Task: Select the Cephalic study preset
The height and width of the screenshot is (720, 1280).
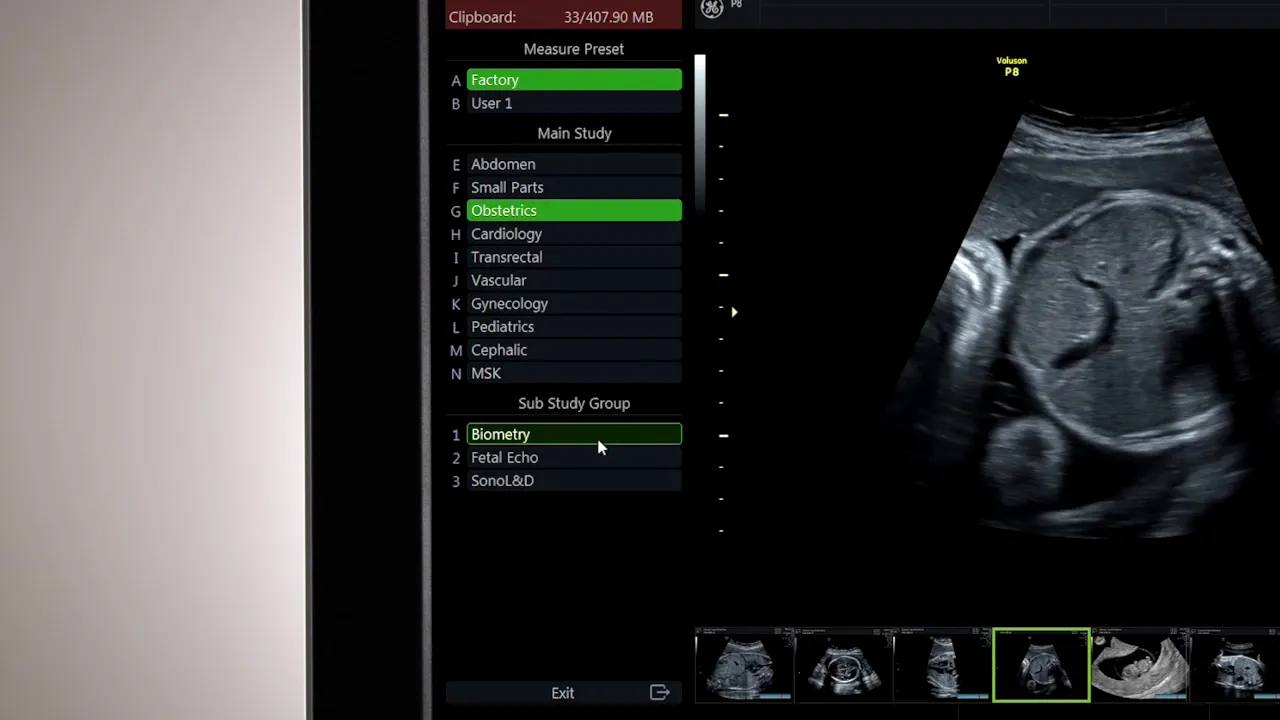Action: (574, 349)
